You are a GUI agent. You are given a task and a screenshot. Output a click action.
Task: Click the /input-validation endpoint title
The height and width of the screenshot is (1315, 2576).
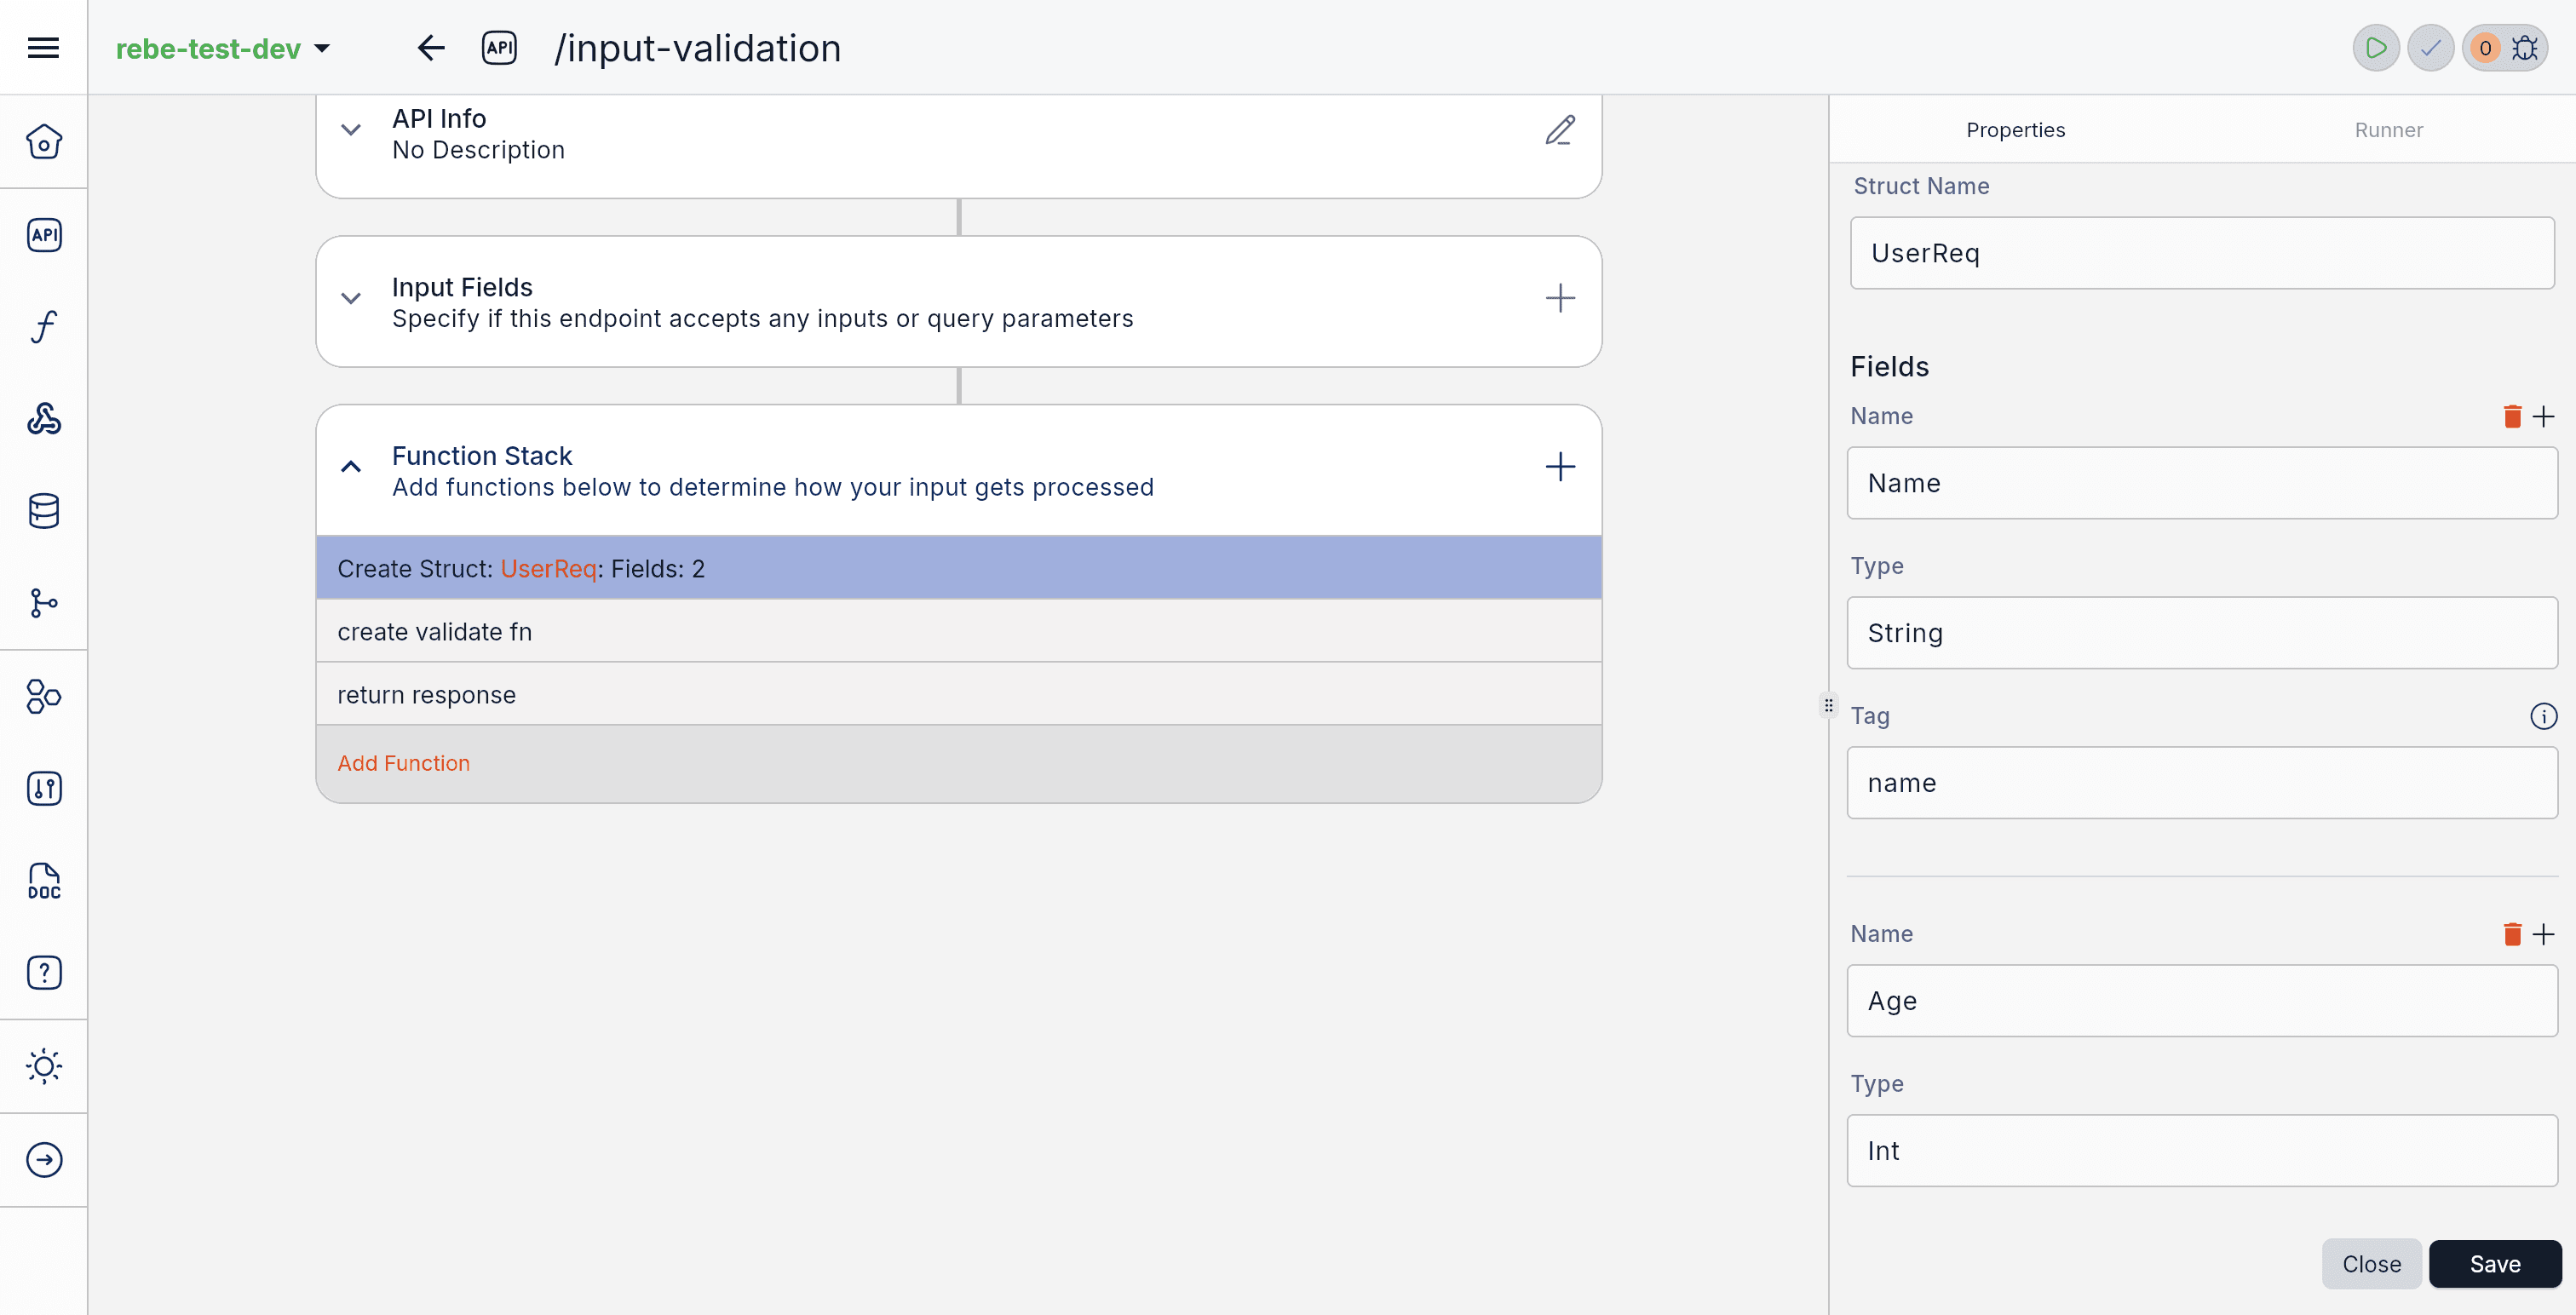(x=697, y=48)
